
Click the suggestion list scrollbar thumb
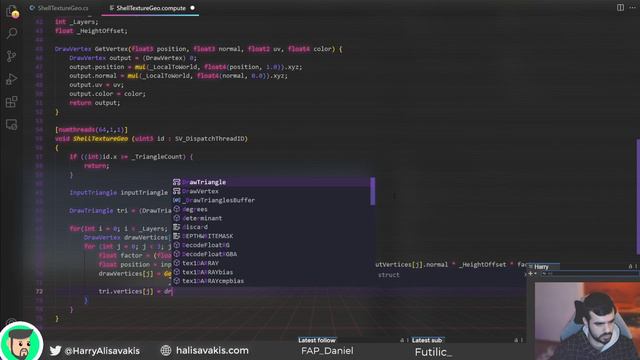[372, 191]
